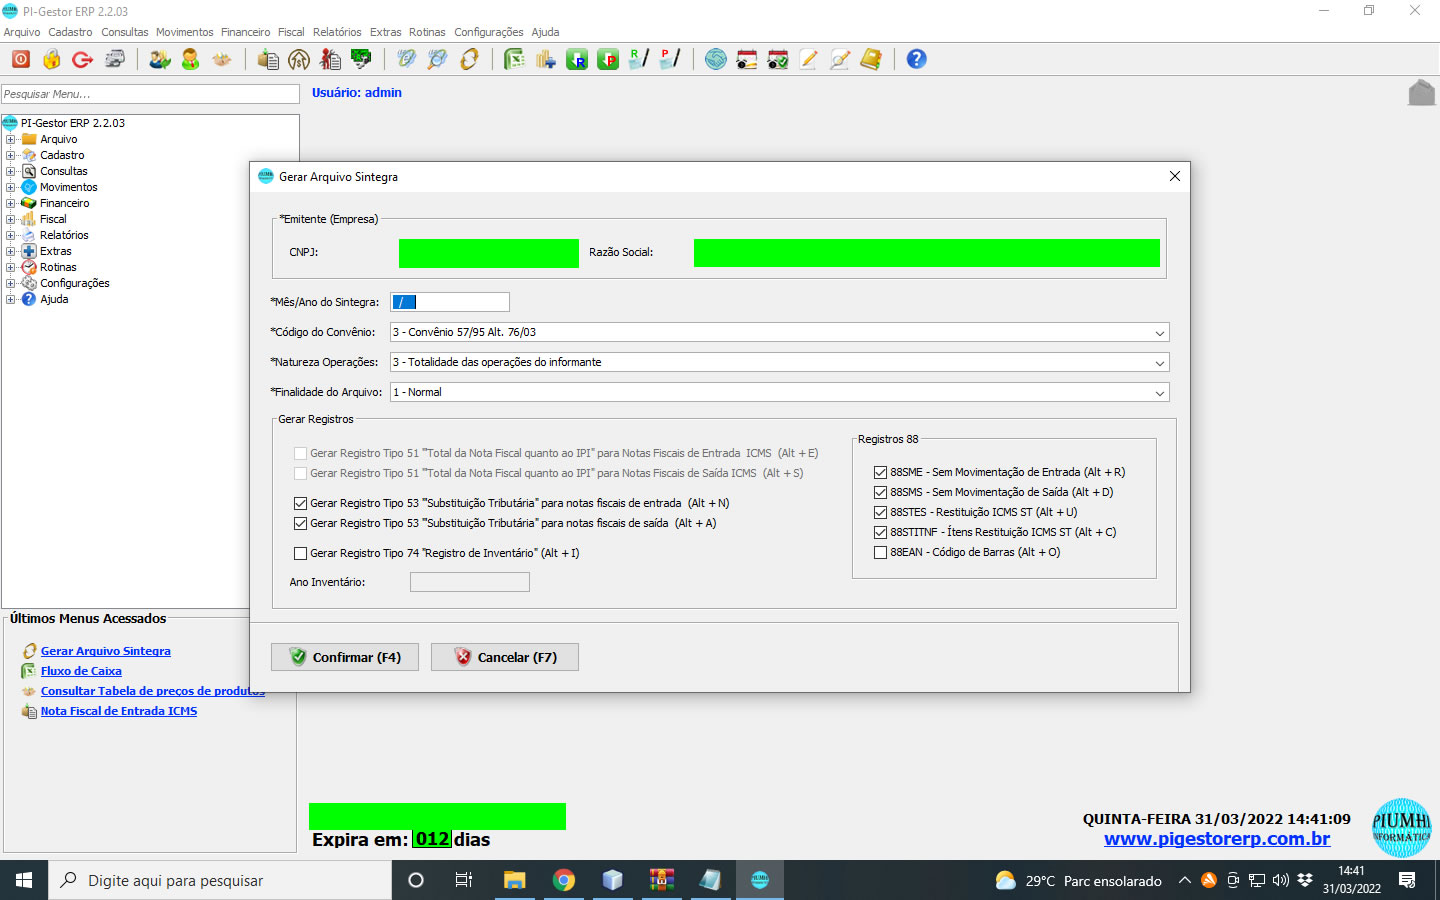Click the coins with plus toolbar icon

pyautogui.click(x=545, y=59)
